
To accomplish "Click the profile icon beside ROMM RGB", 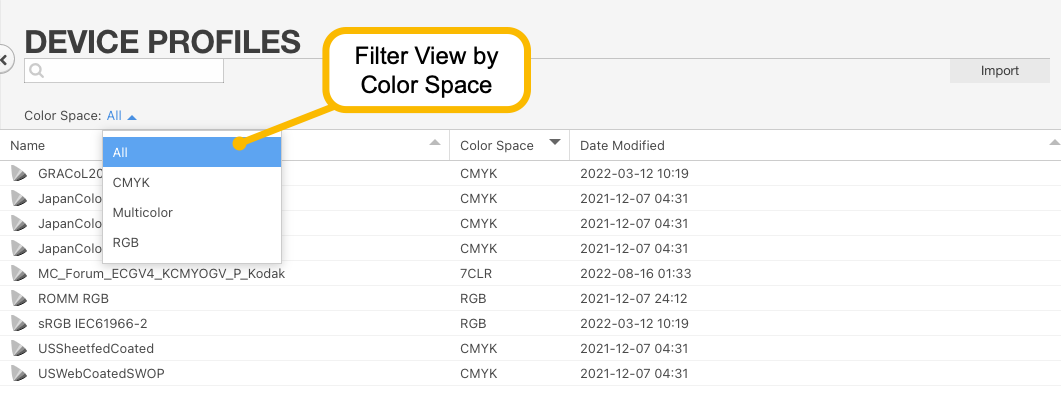I will (x=19, y=299).
